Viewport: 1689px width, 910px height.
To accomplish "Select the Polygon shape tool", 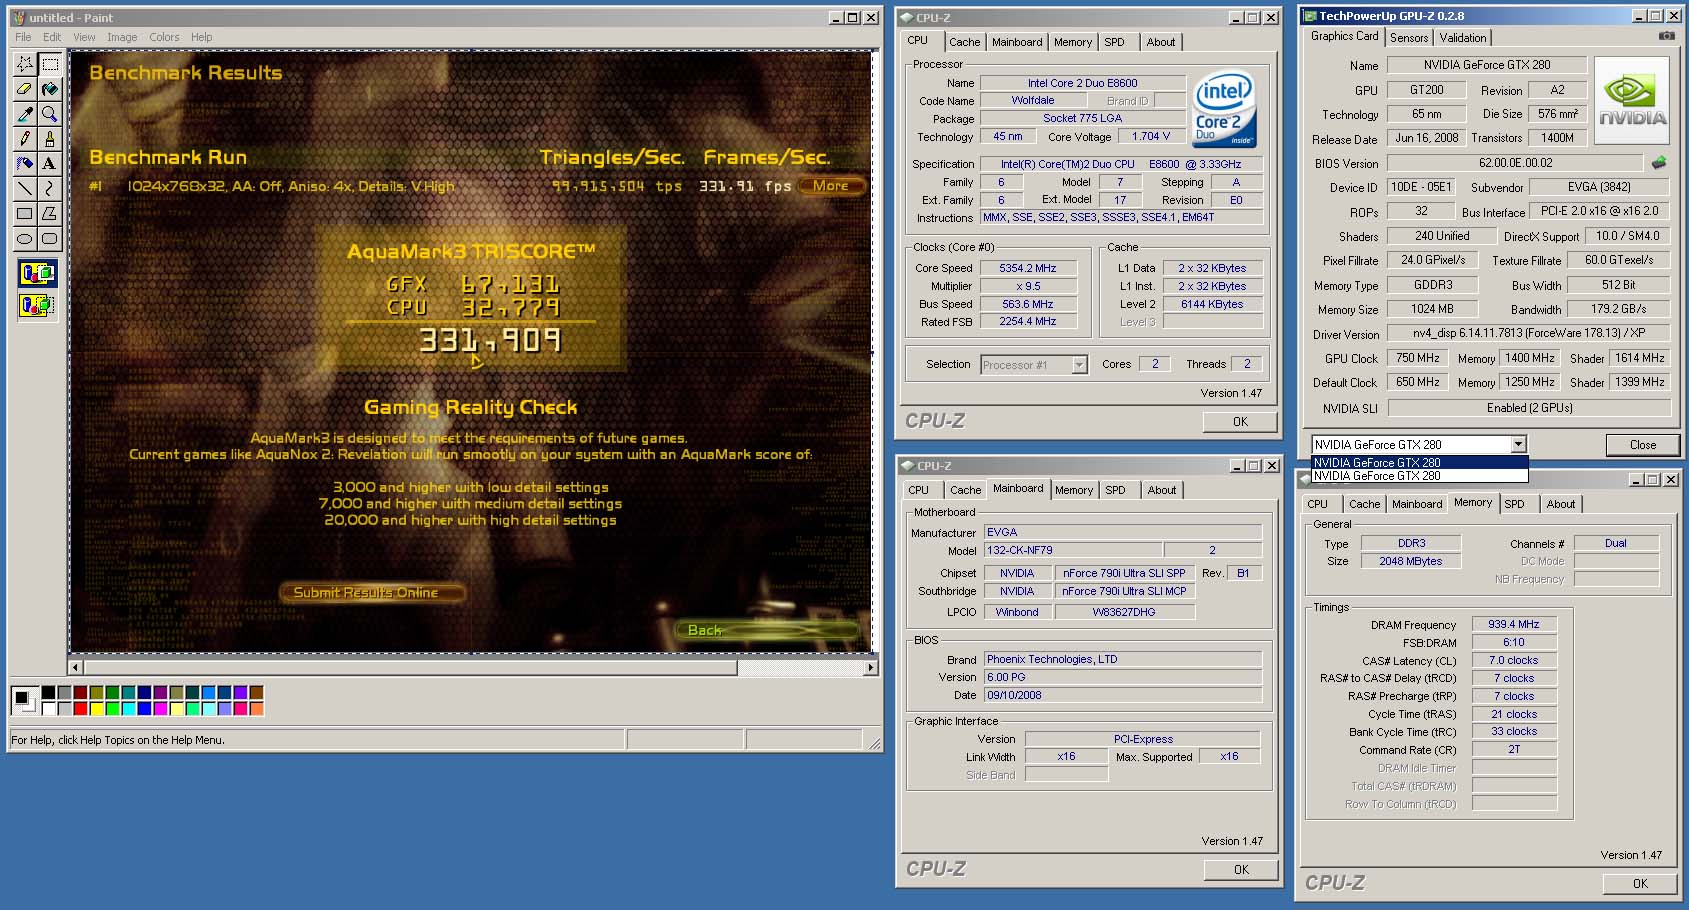I will pyautogui.click(x=49, y=213).
